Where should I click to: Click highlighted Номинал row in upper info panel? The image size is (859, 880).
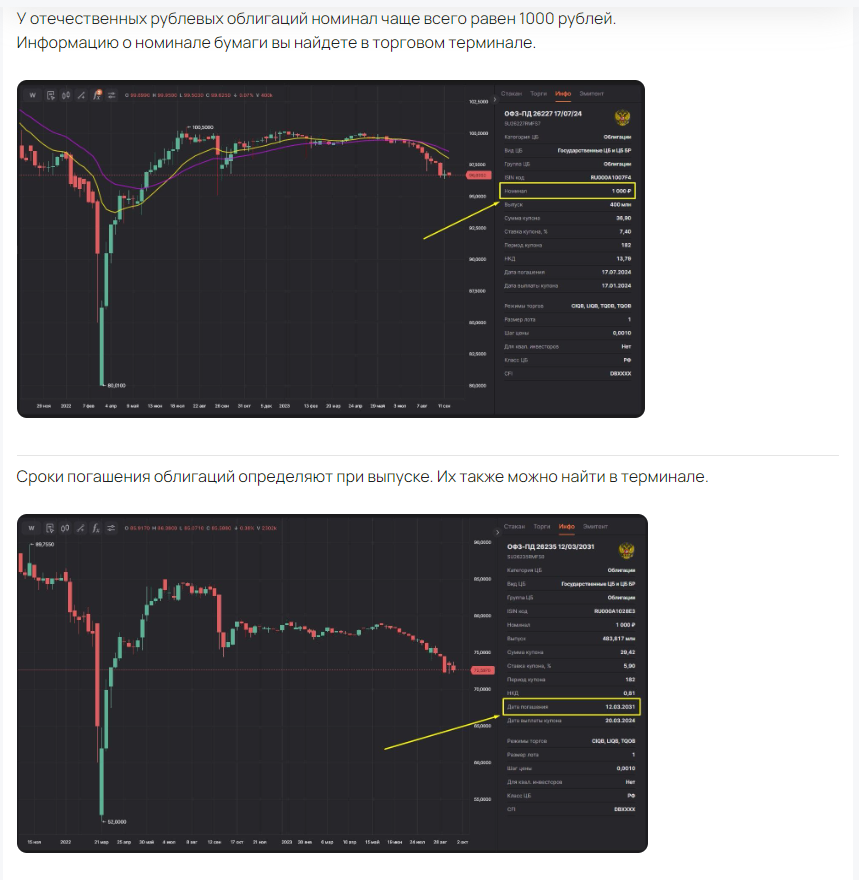tap(567, 190)
